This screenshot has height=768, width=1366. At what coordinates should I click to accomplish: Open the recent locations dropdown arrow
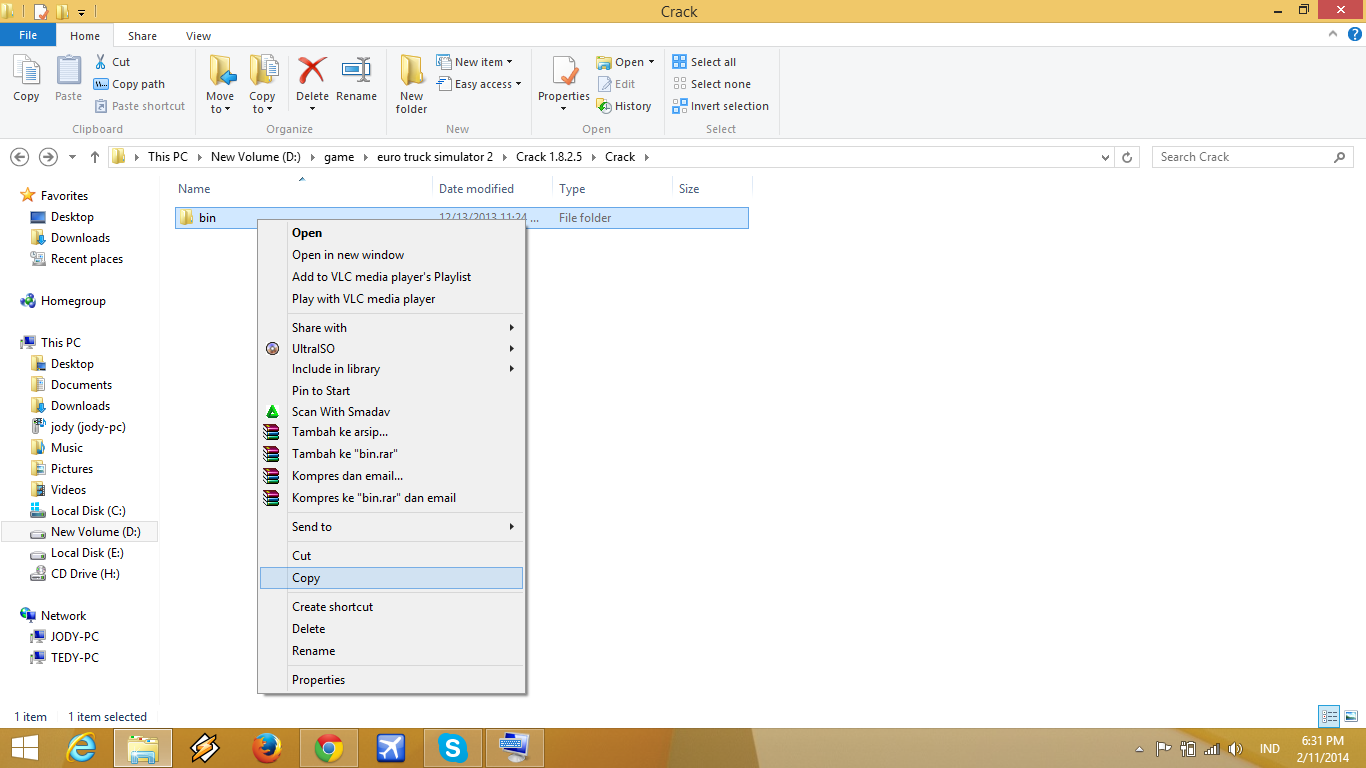click(73, 157)
